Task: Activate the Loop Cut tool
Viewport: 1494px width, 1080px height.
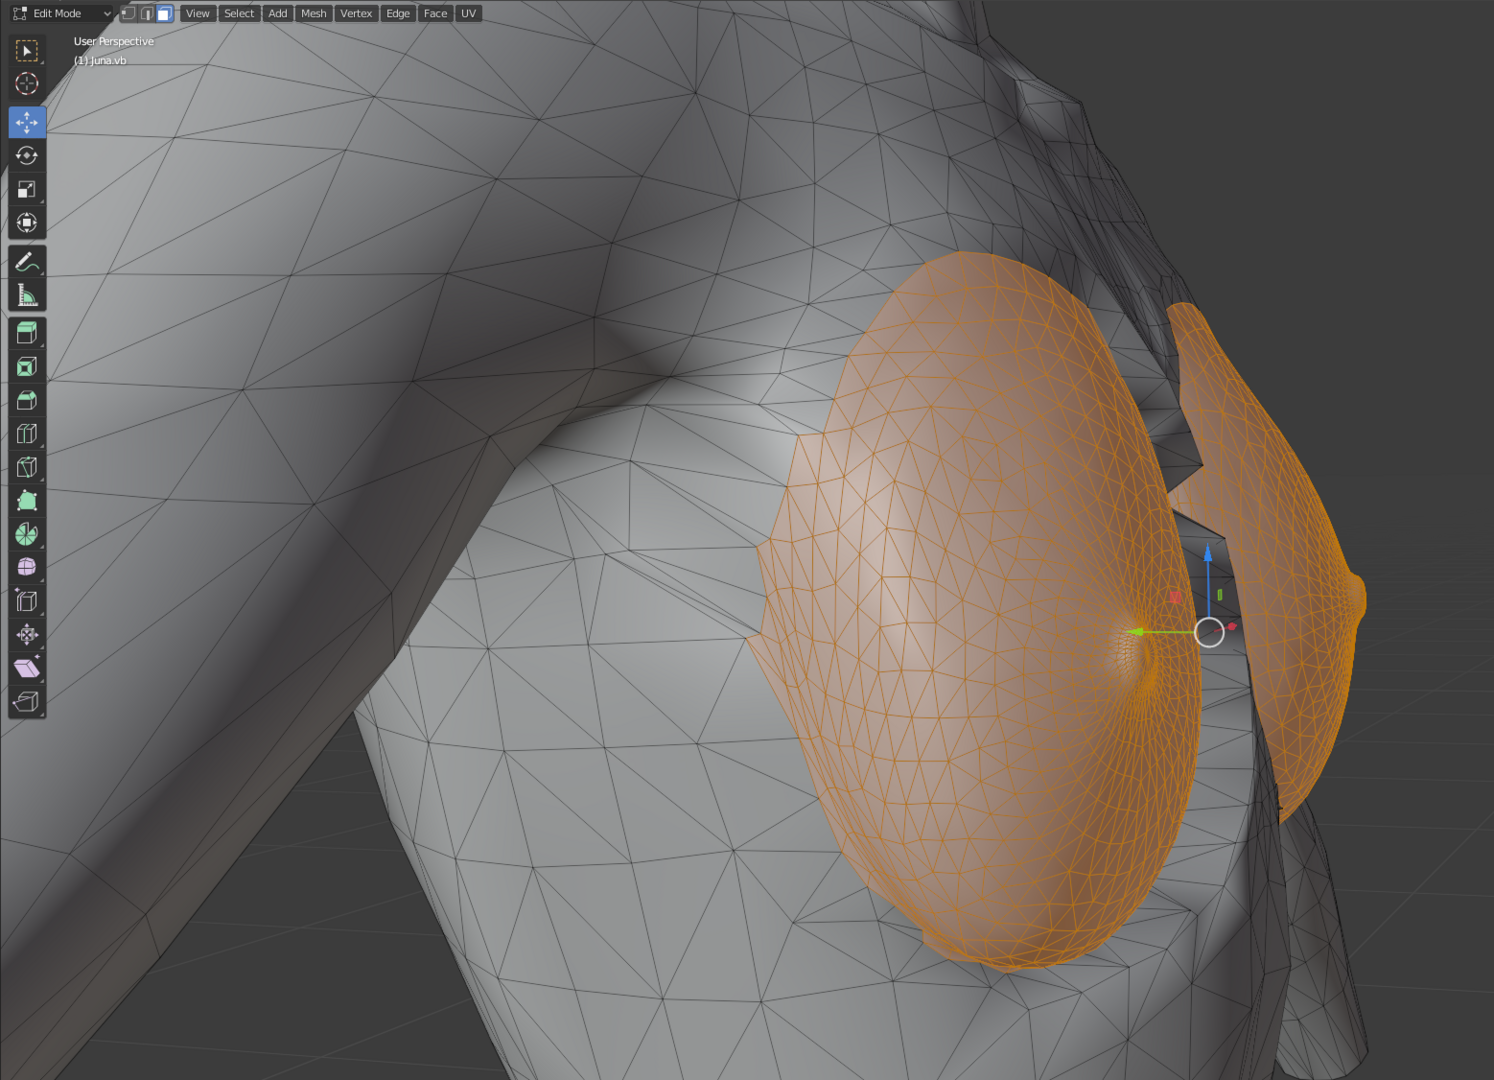Action: point(27,433)
